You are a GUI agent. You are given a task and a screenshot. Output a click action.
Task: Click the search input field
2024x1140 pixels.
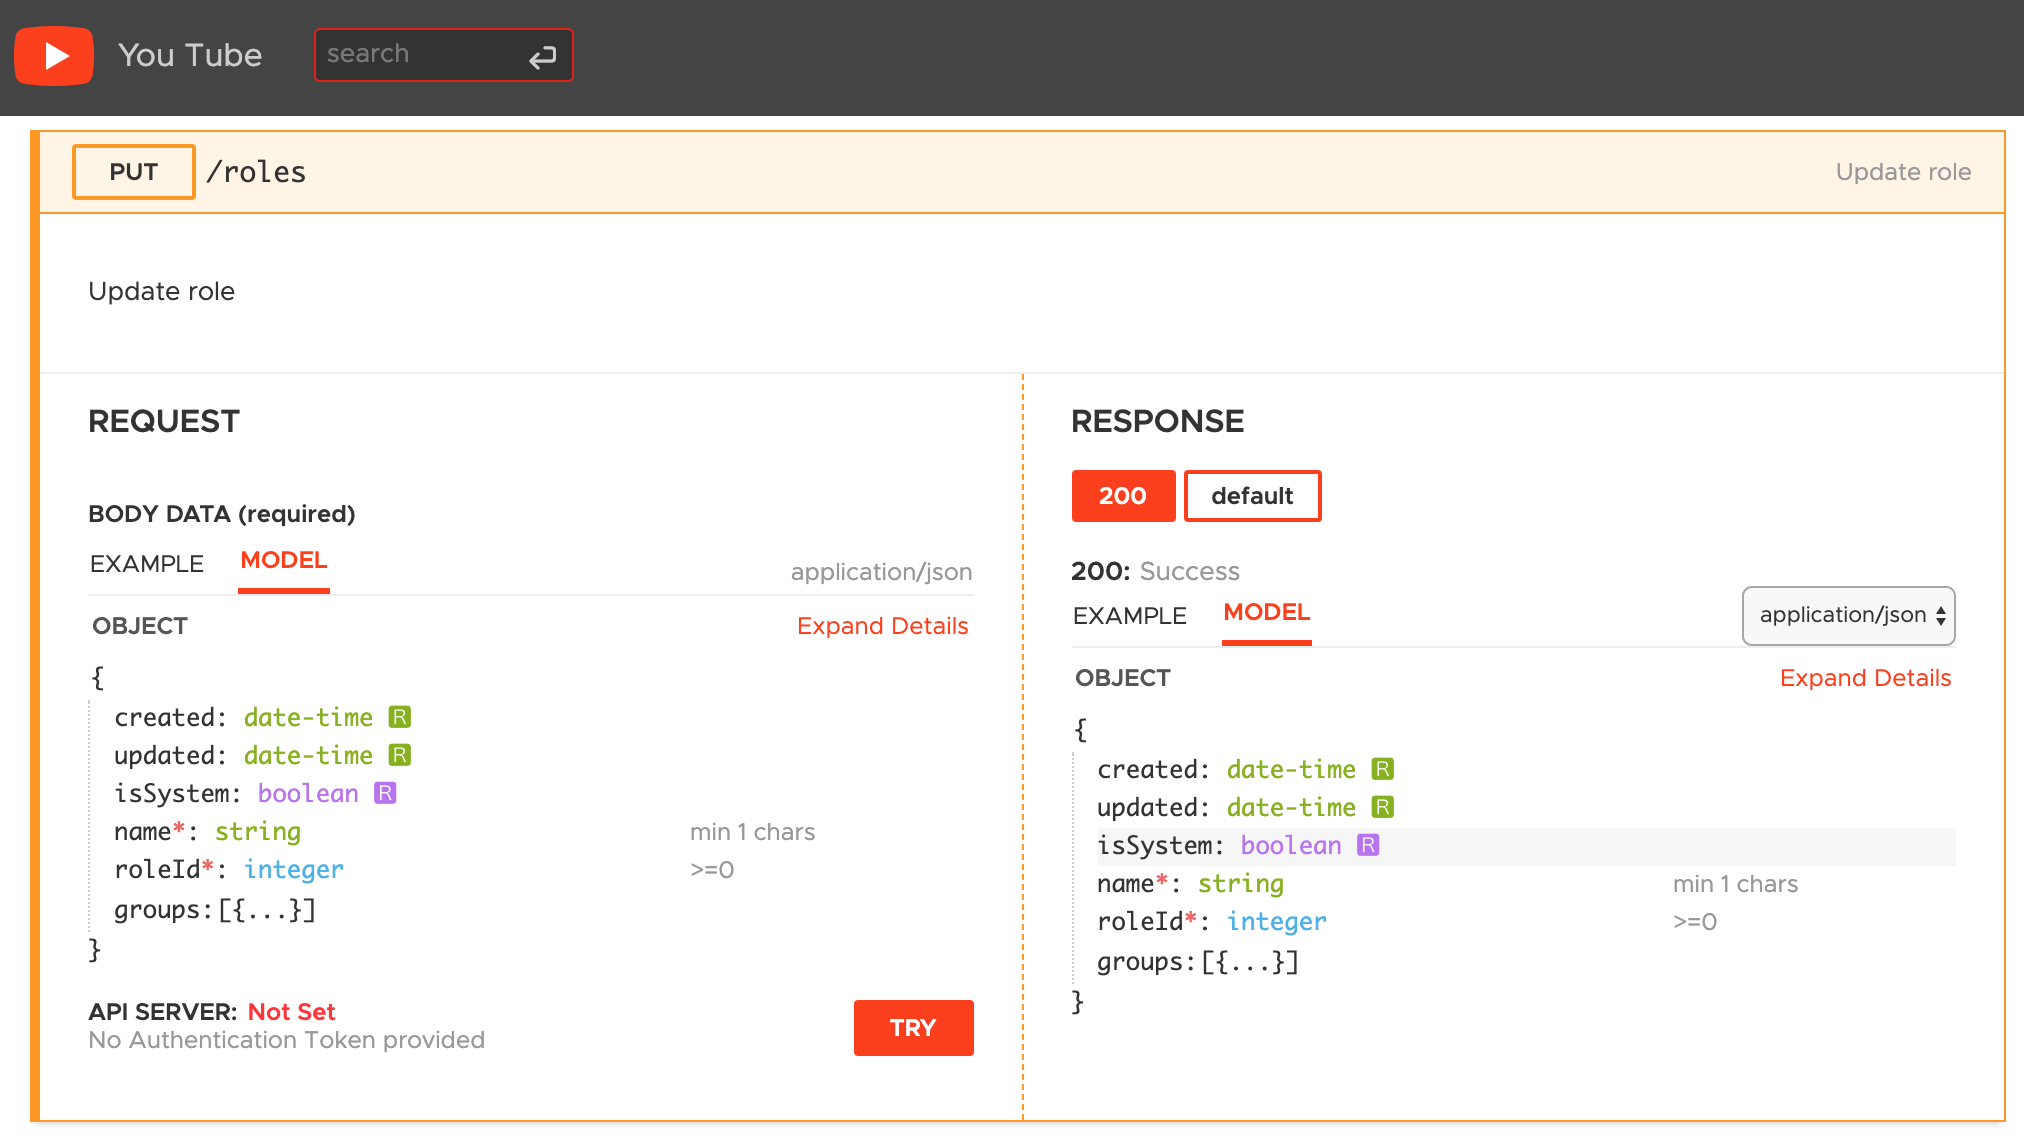[x=420, y=54]
